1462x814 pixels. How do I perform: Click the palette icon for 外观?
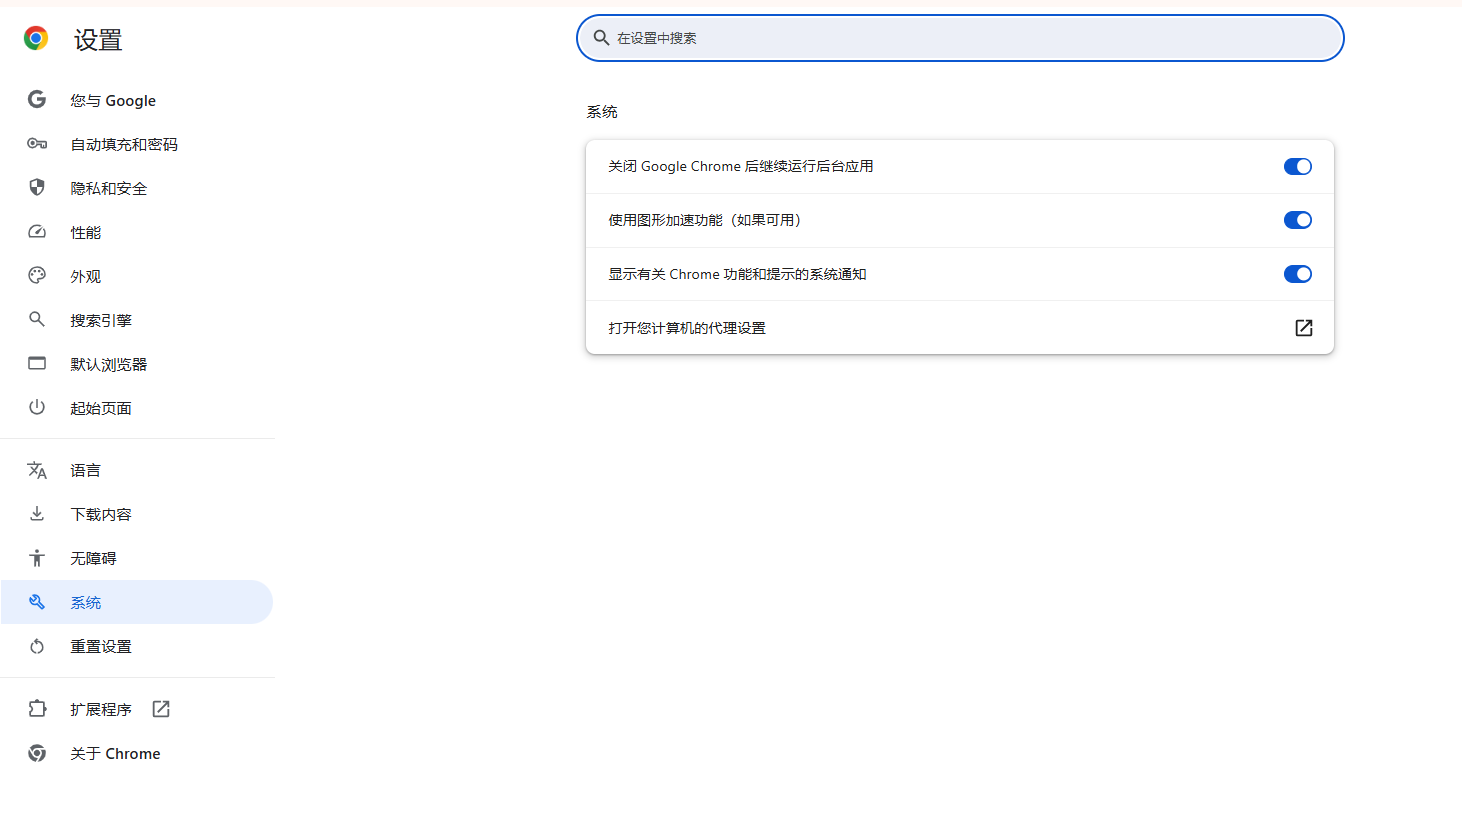click(37, 275)
